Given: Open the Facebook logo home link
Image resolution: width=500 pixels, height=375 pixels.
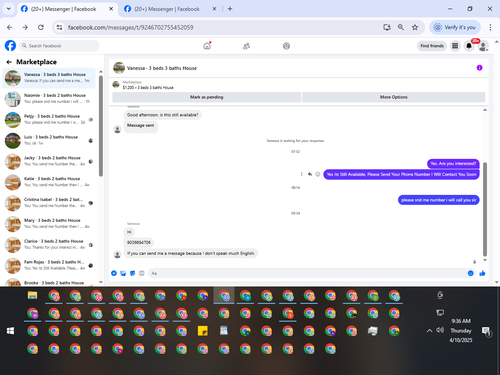Looking at the screenshot, I should tap(10, 46).
